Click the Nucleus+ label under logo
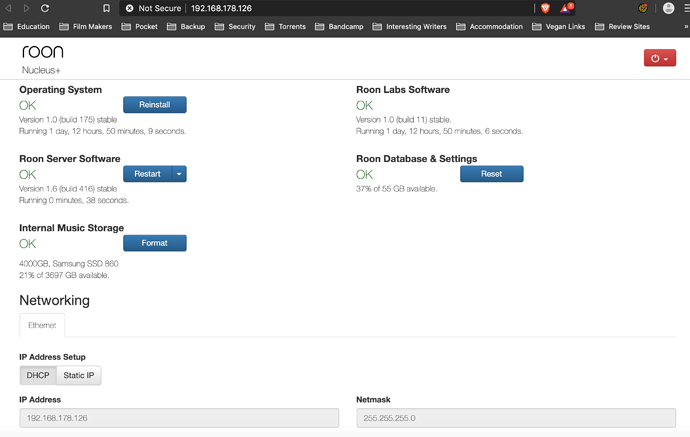The height and width of the screenshot is (437, 690). click(x=41, y=70)
